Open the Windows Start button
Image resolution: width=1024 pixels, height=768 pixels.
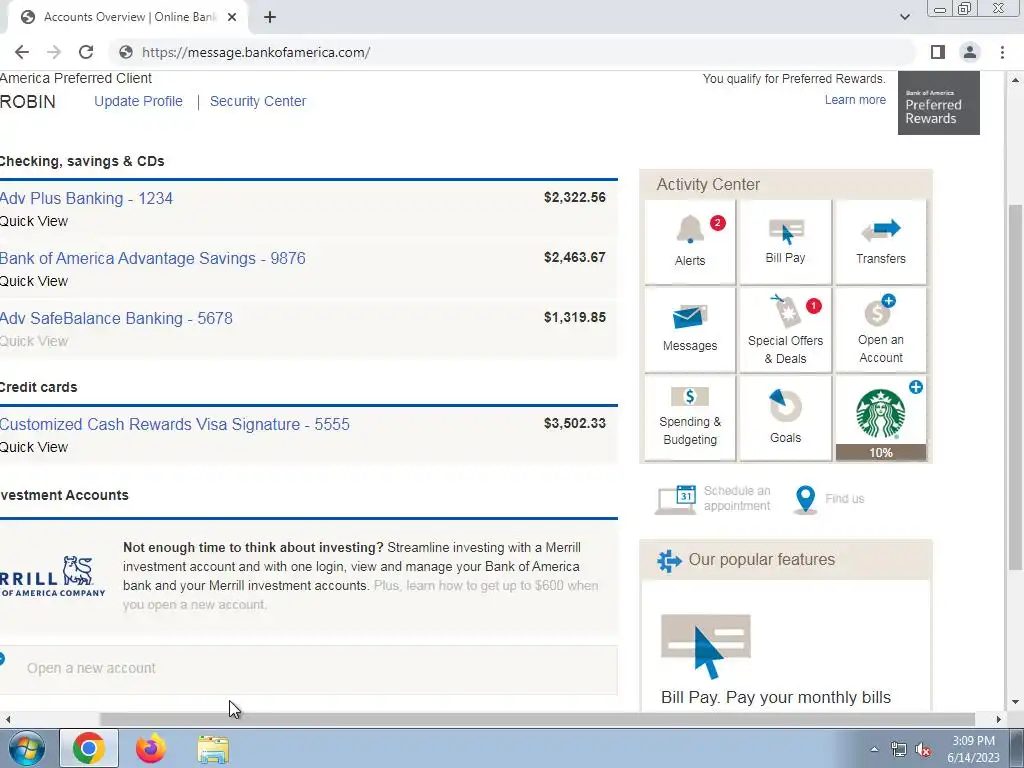tap(27, 748)
